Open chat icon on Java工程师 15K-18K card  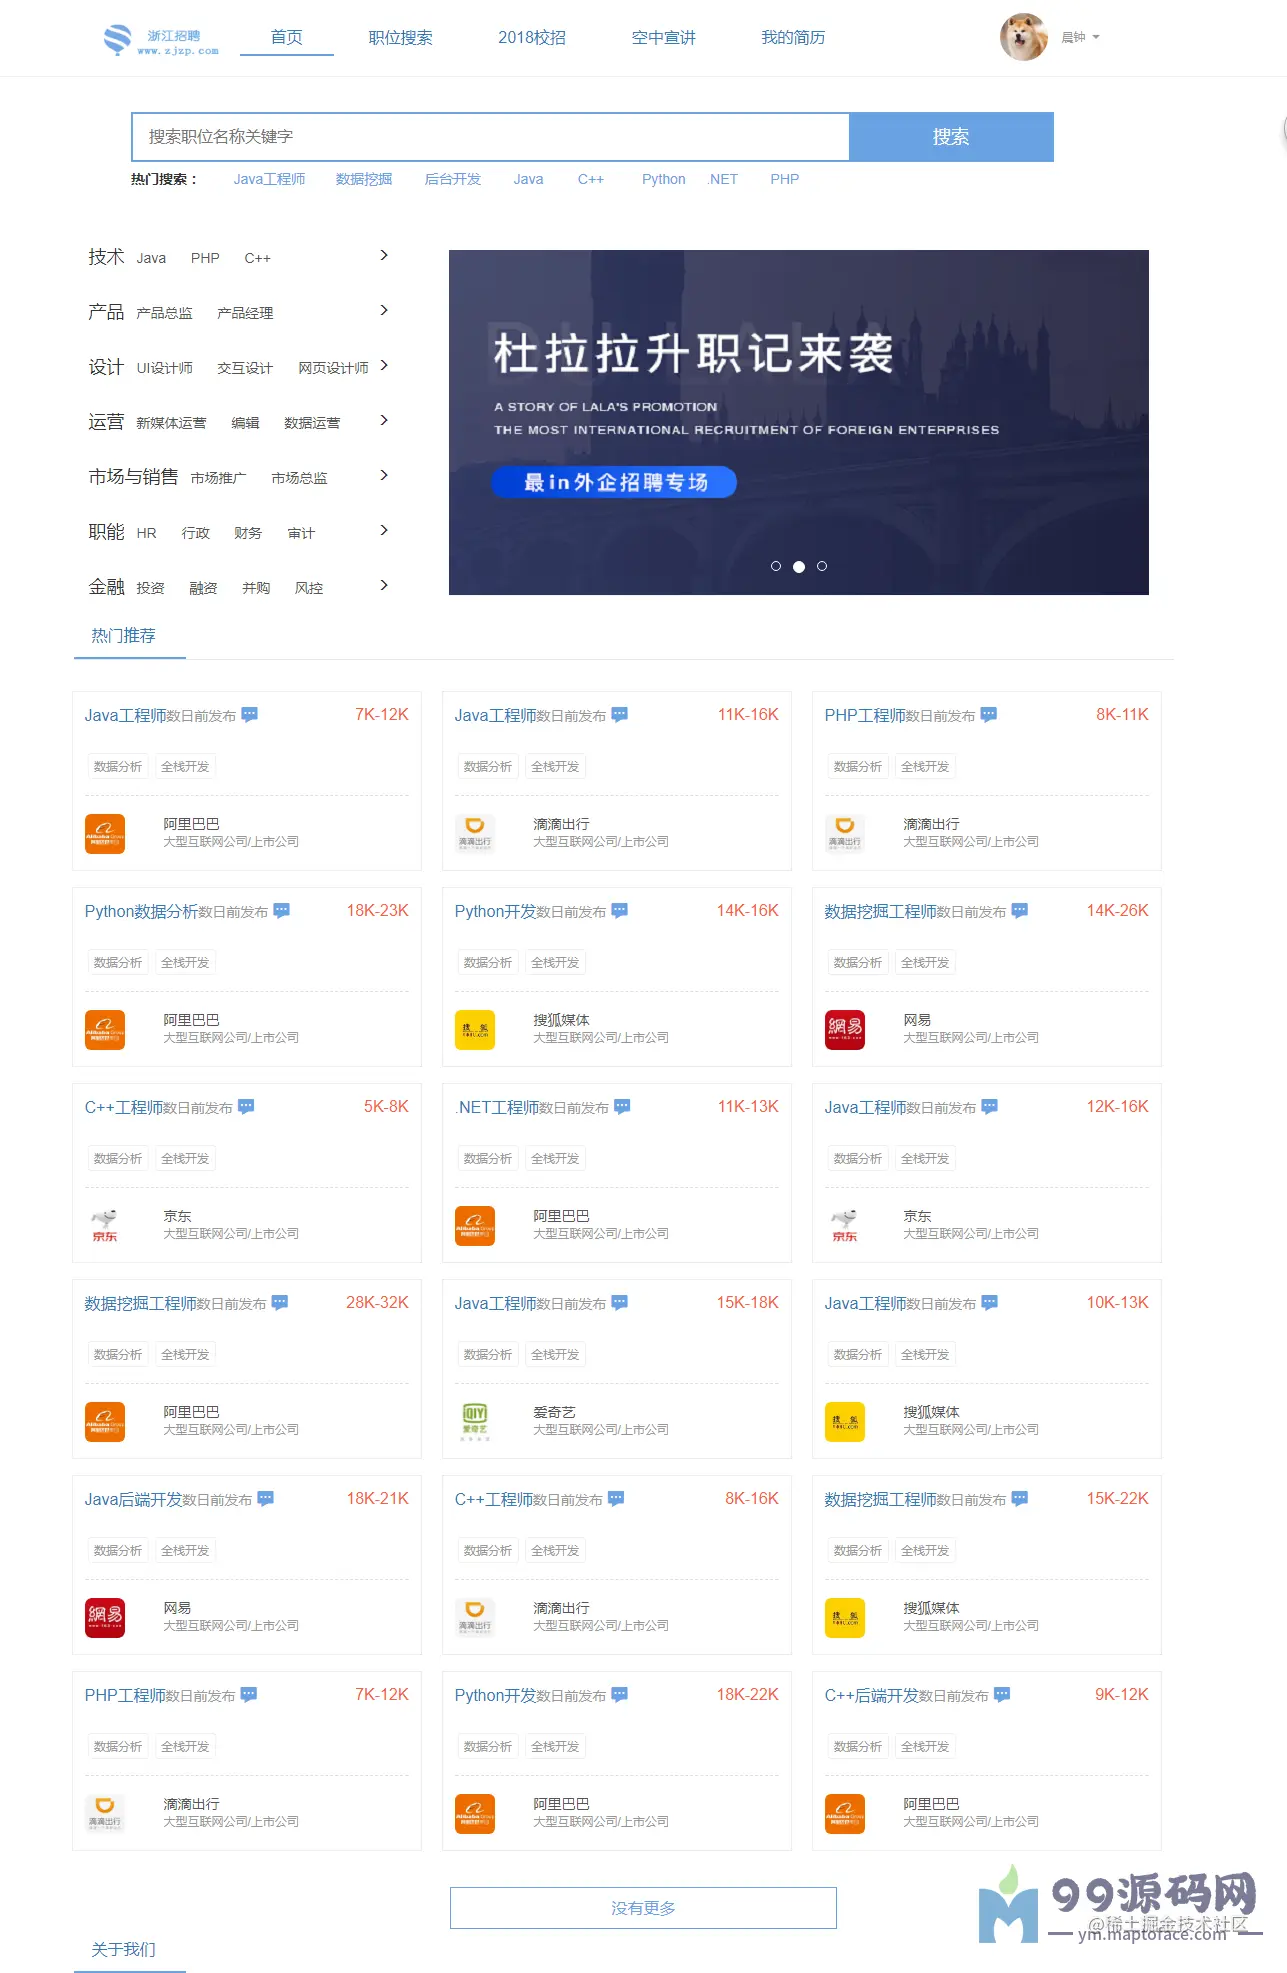click(620, 1303)
